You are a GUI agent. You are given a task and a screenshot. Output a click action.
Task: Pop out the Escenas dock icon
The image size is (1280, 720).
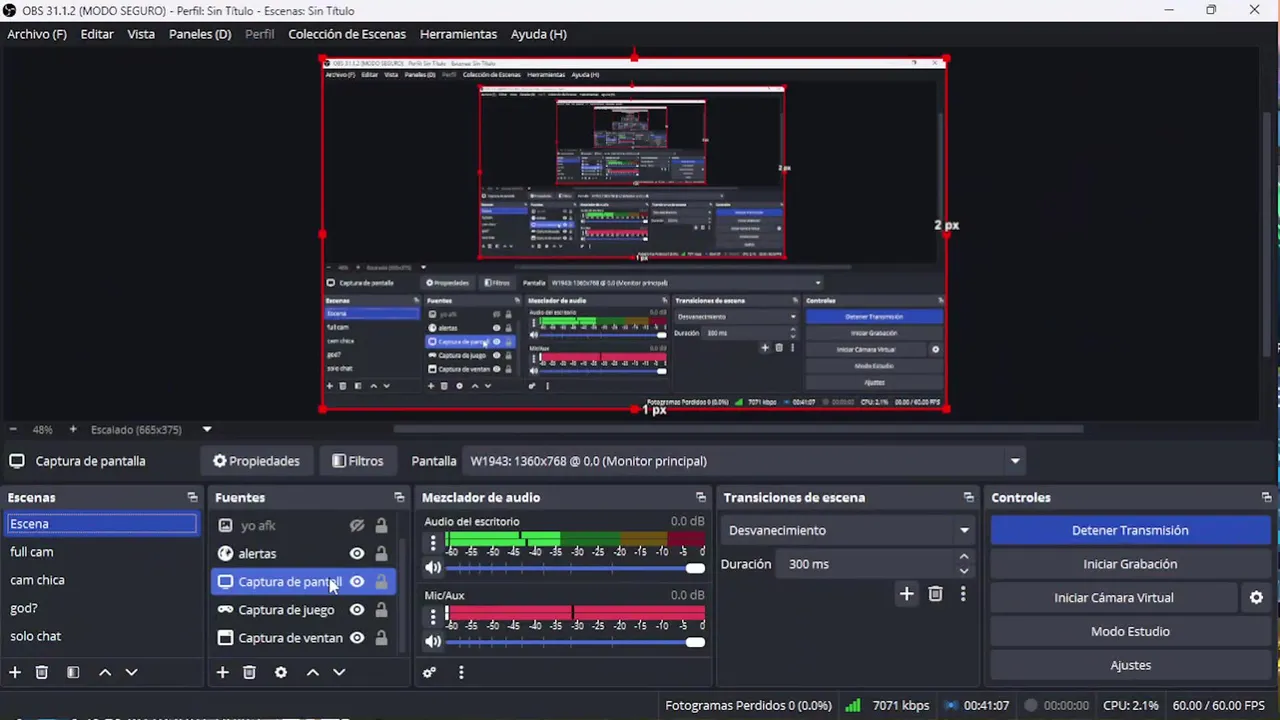tap(192, 497)
